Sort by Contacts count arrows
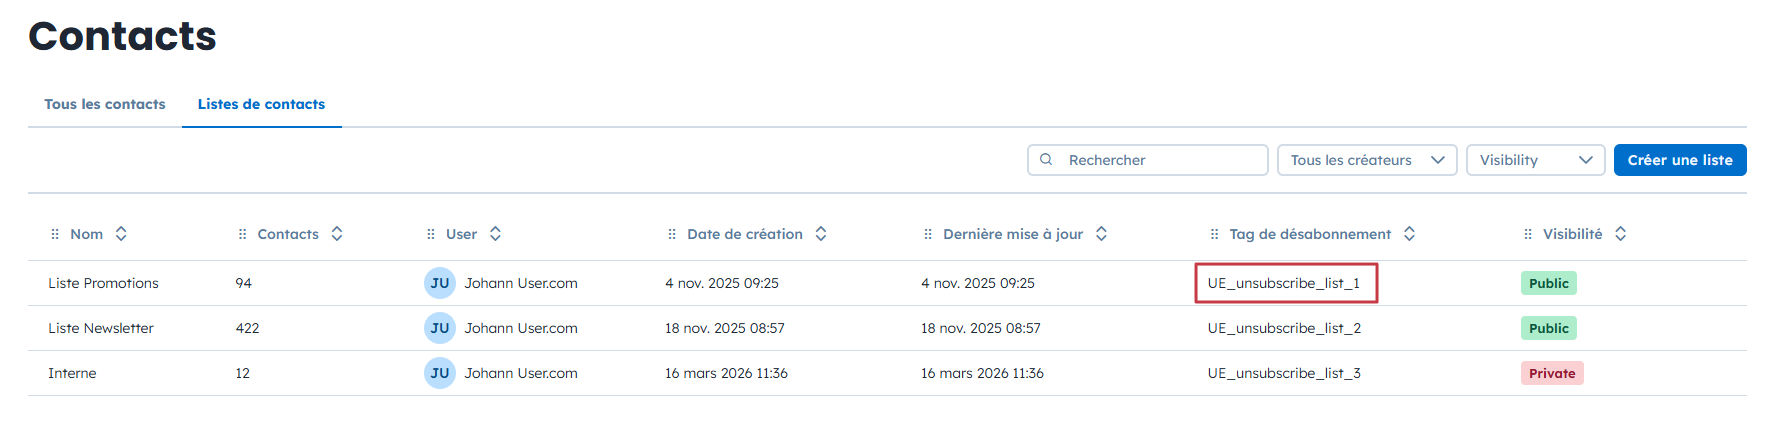Screen dimensions: 1785x442 point(337,234)
